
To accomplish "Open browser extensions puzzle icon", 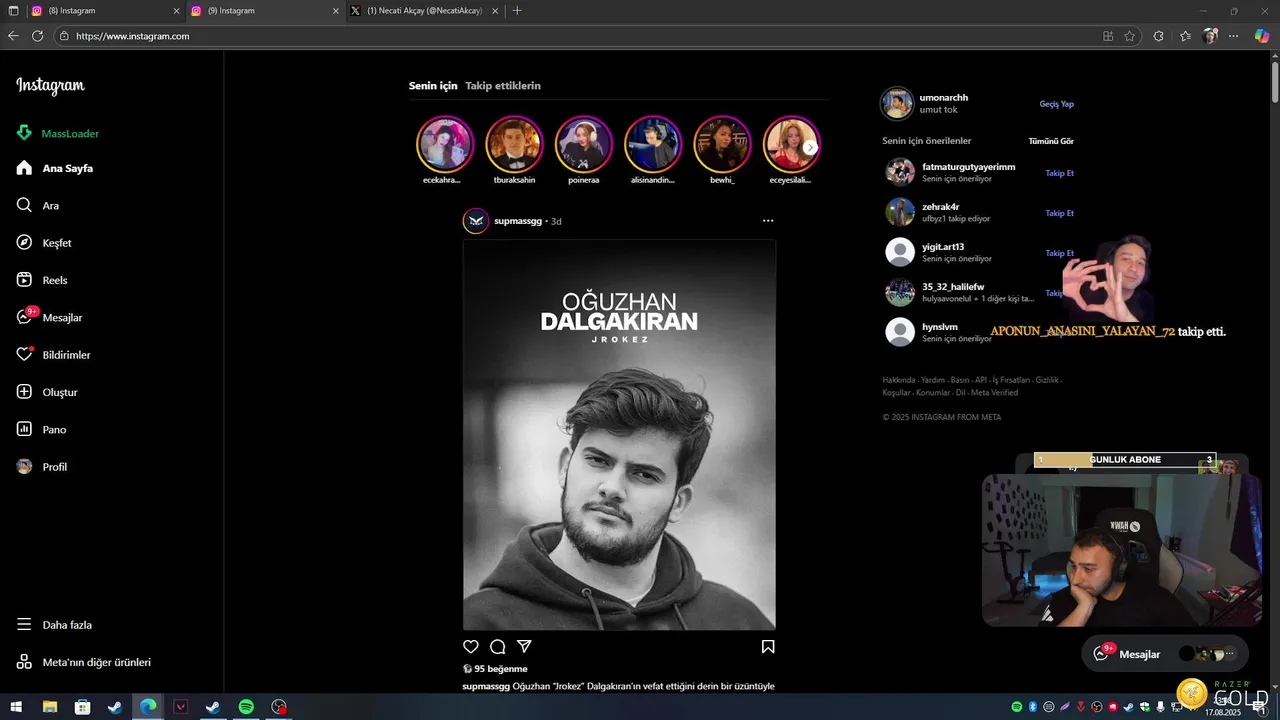I will click(1158, 36).
